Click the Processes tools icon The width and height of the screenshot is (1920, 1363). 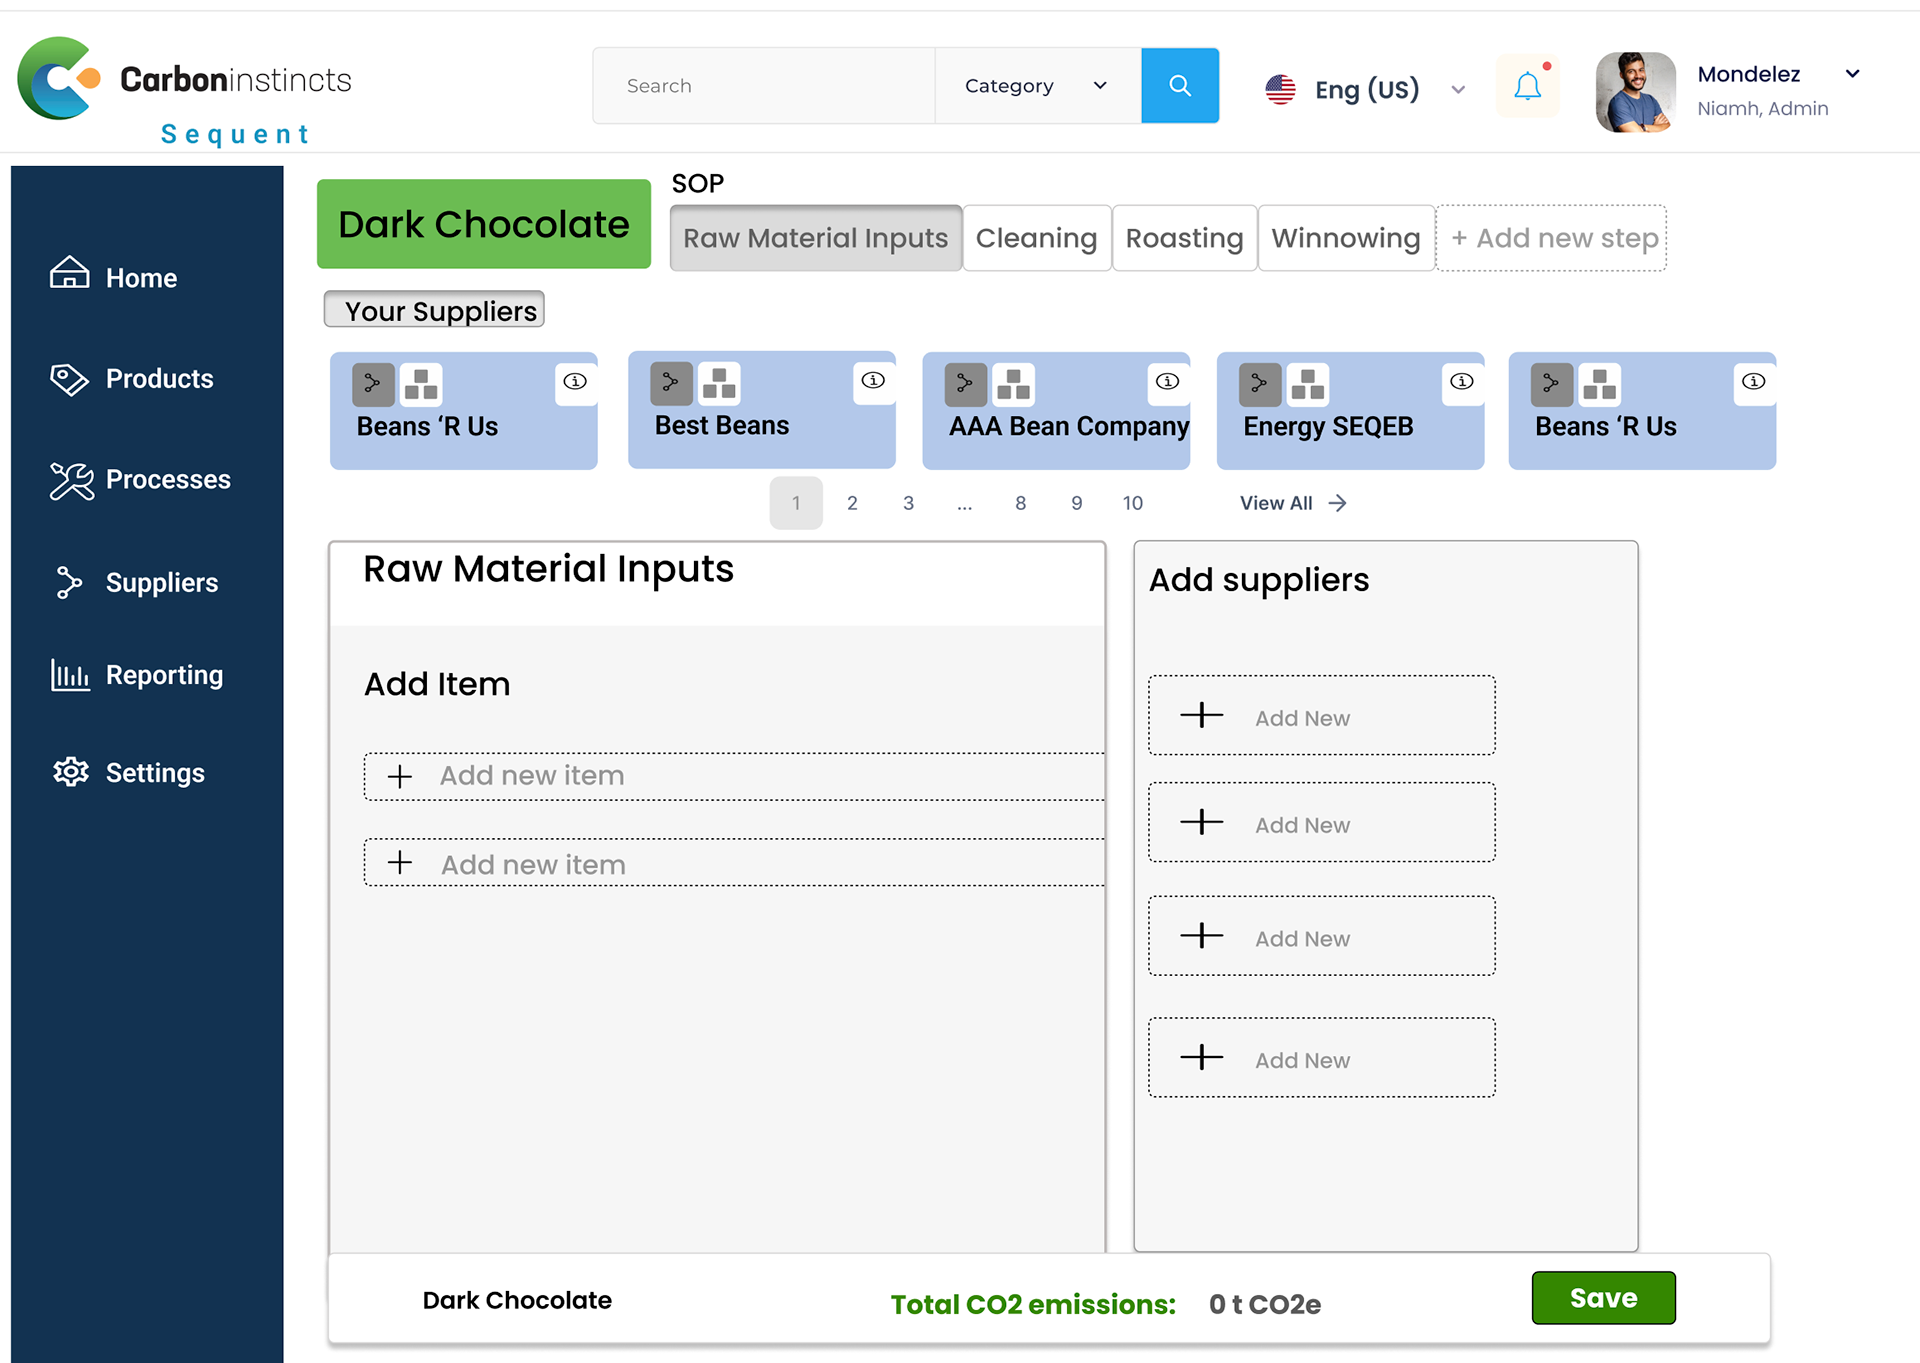tap(71, 481)
